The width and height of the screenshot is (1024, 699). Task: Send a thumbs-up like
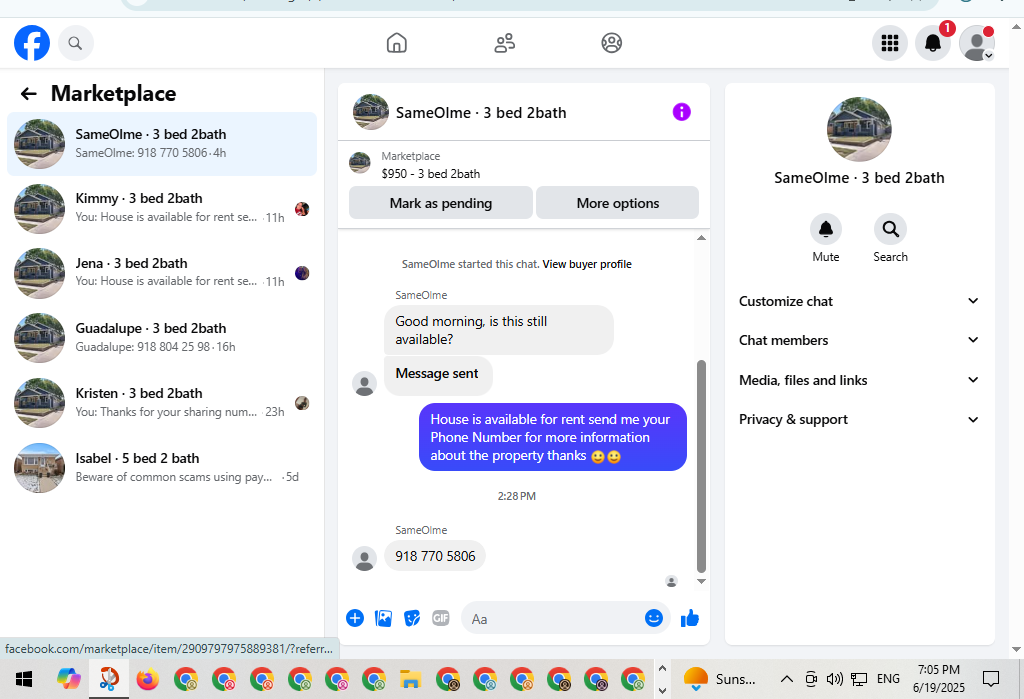click(690, 618)
